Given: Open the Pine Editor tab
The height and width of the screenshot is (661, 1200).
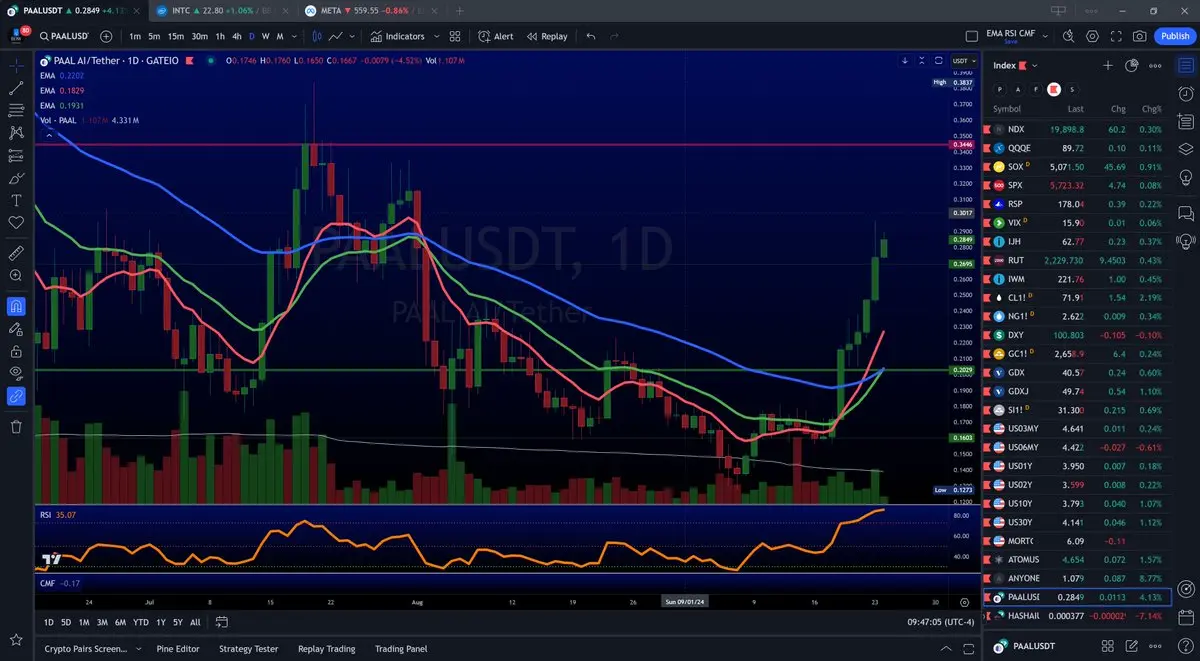Looking at the screenshot, I should pos(178,649).
